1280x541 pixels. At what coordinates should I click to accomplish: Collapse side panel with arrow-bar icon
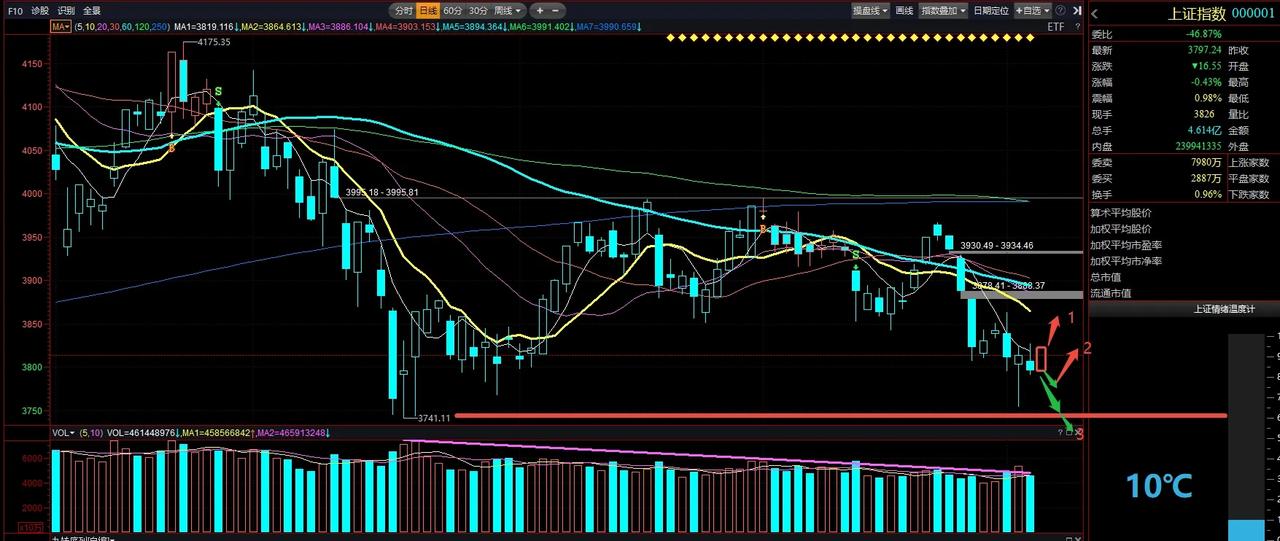[1076, 10]
